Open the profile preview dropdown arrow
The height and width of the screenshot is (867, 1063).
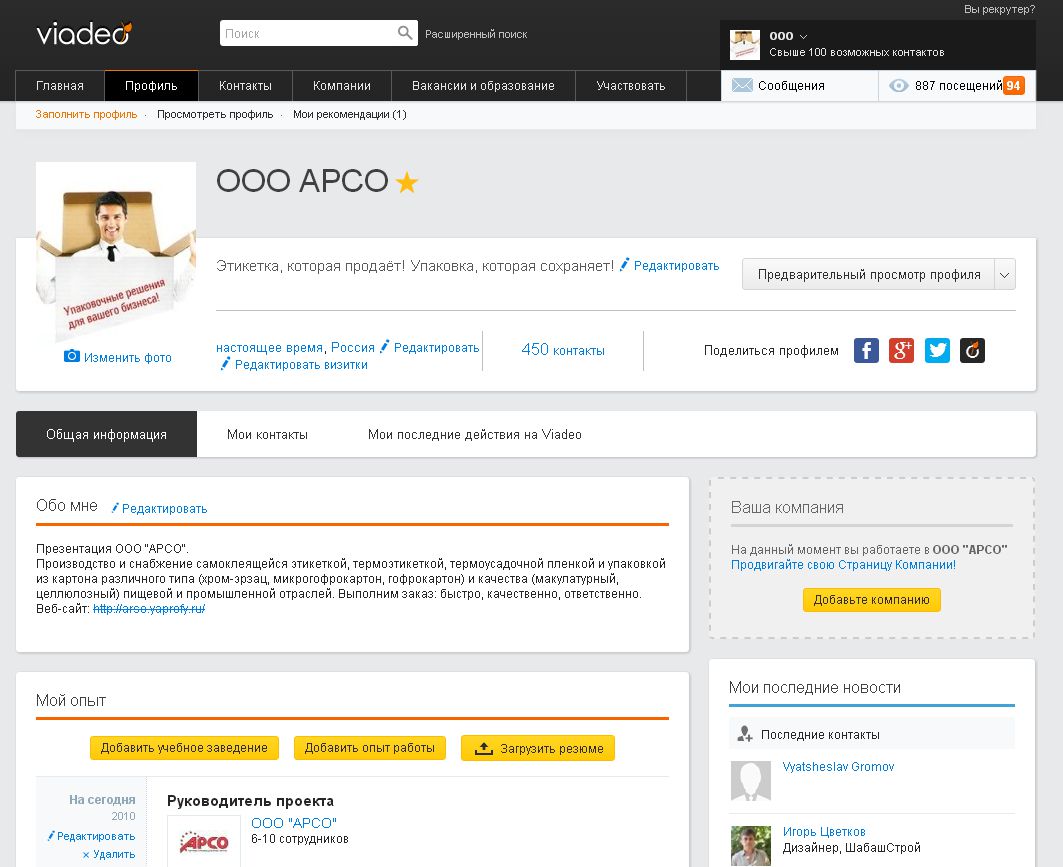1005,275
